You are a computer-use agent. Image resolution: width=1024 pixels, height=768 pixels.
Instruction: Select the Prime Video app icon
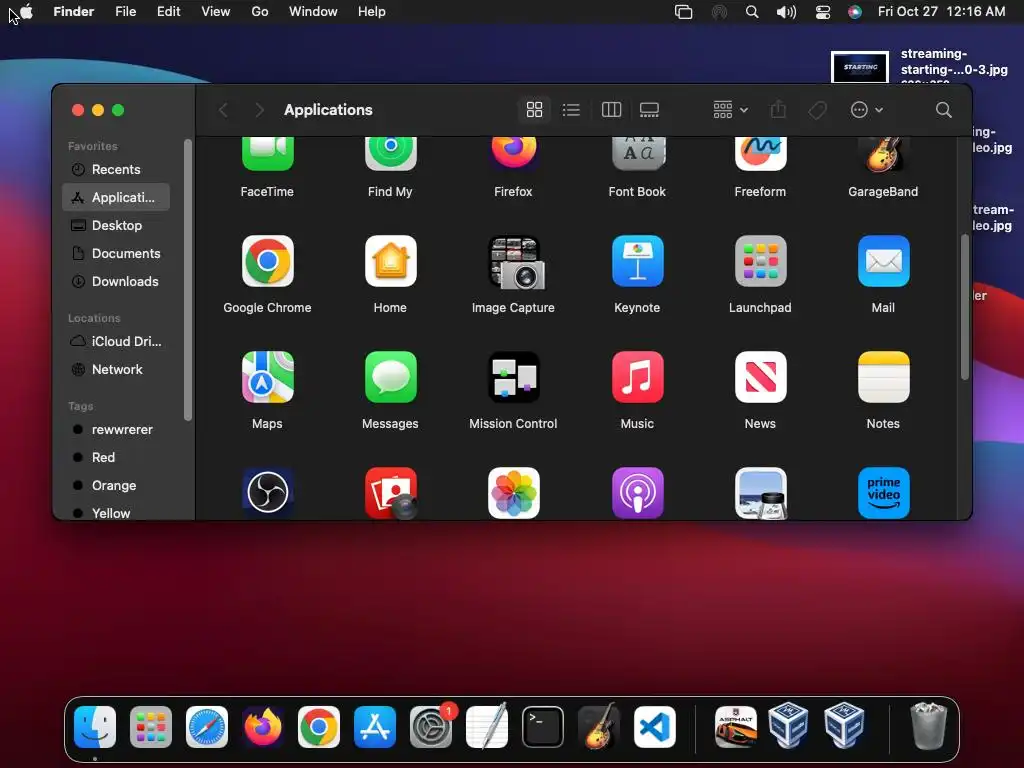click(883, 493)
